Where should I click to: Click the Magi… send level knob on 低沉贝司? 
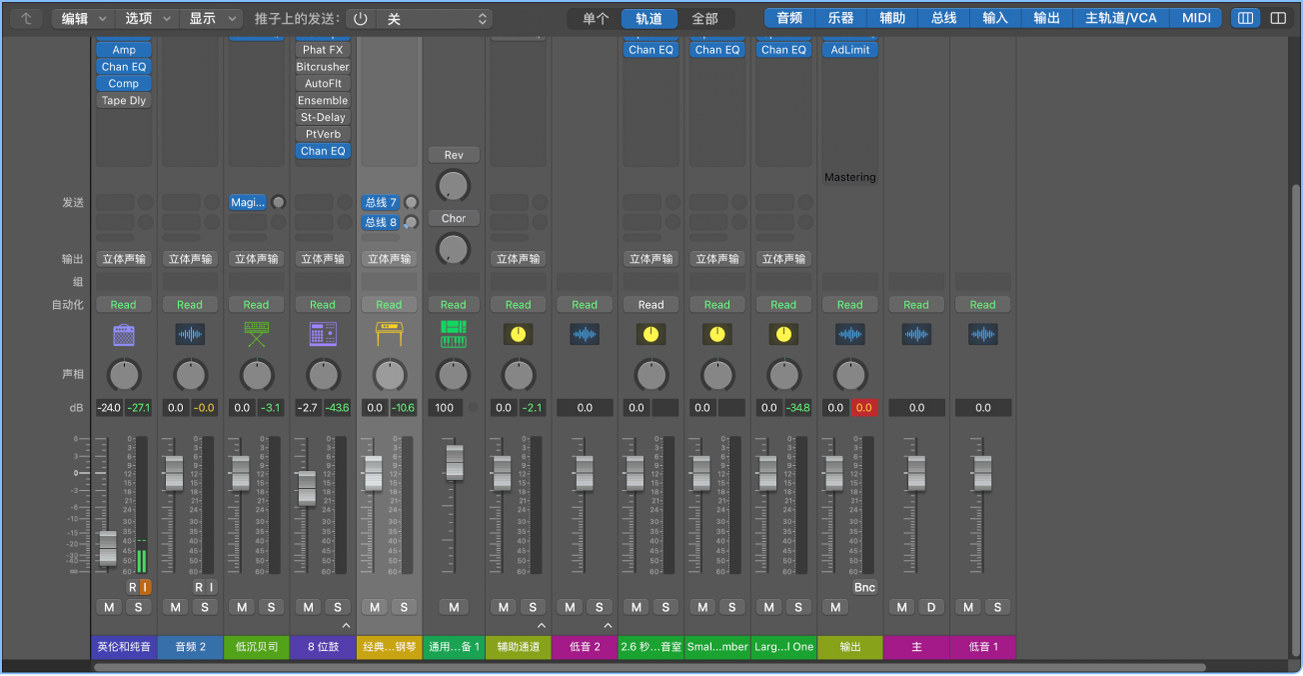[x=278, y=203]
